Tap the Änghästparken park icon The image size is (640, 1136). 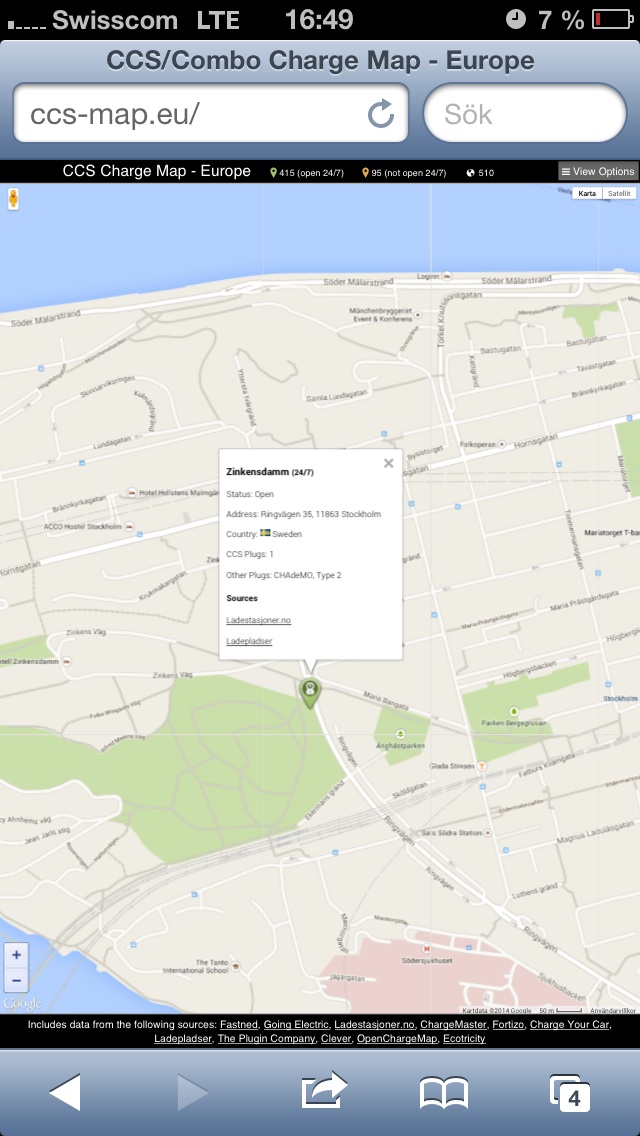pyautogui.click(x=400, y=733)
